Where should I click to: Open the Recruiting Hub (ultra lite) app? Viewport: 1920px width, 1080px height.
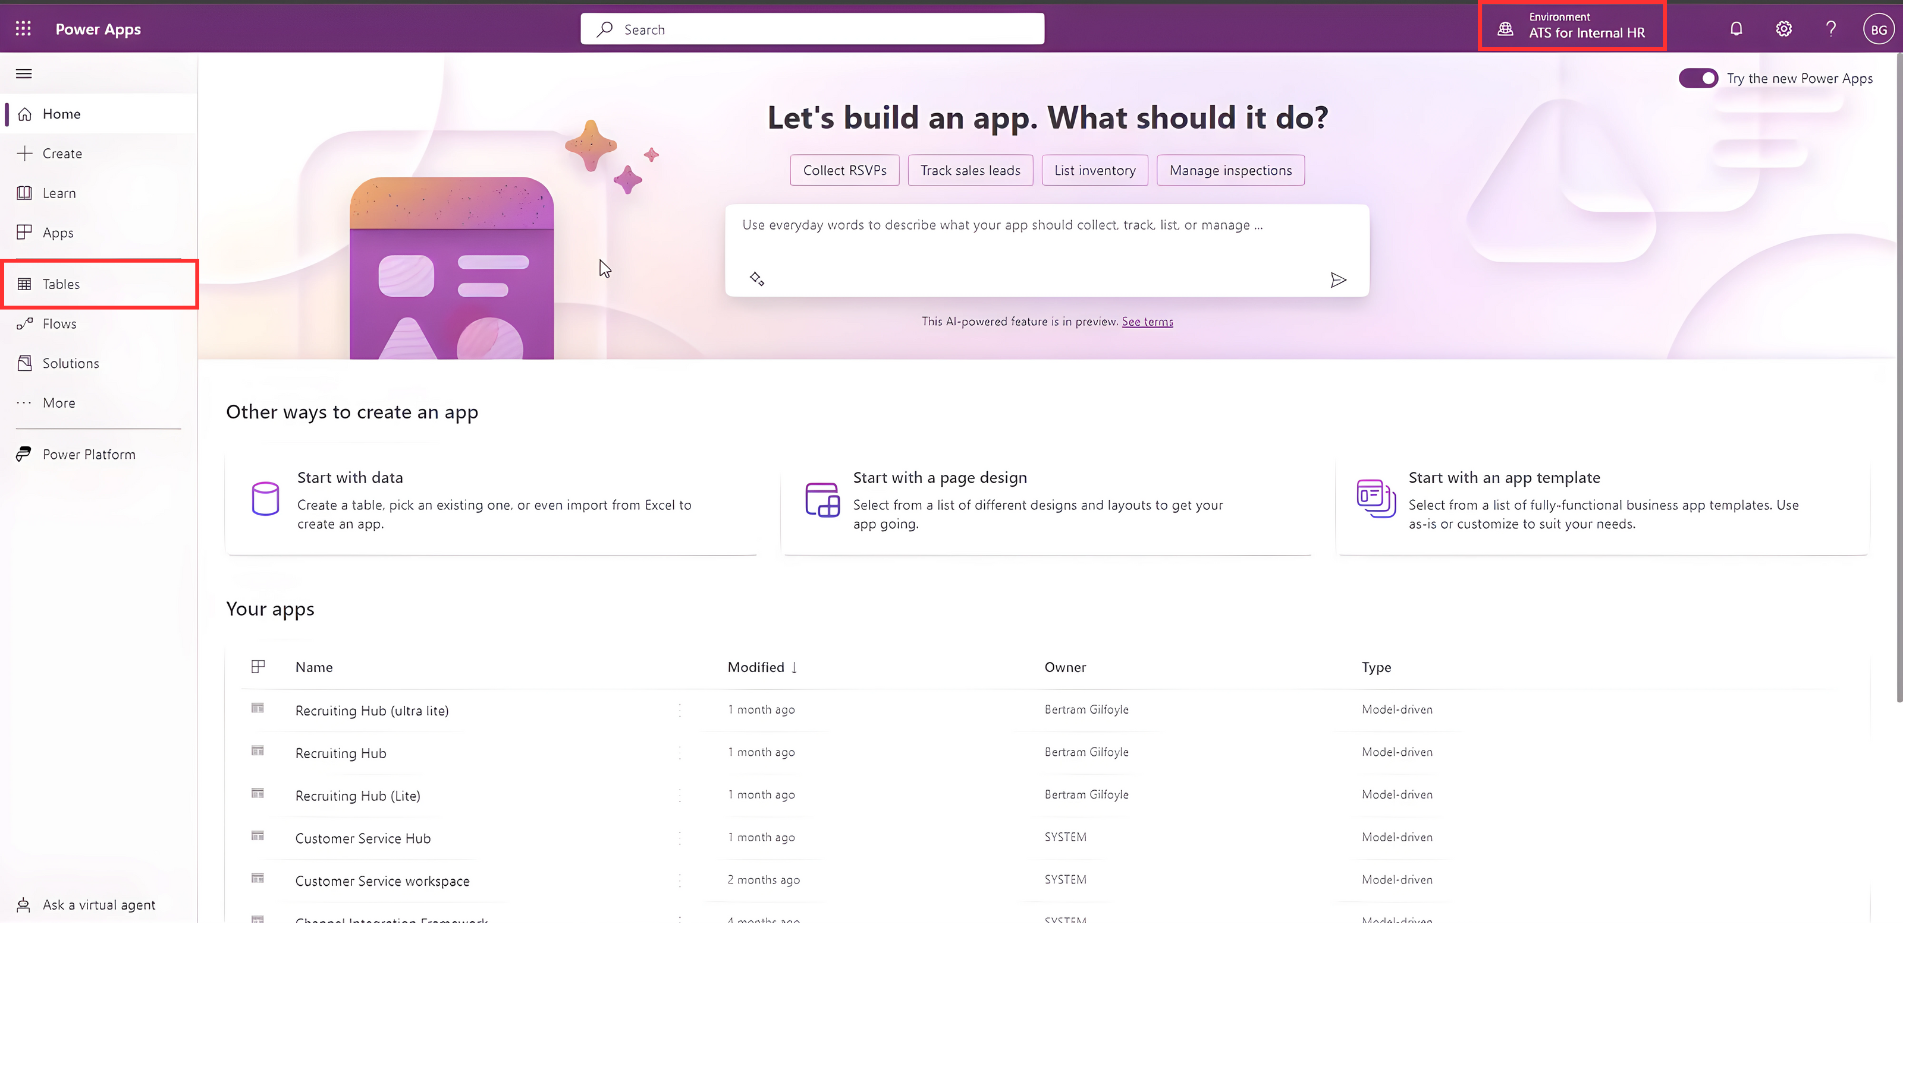point(372,711)
